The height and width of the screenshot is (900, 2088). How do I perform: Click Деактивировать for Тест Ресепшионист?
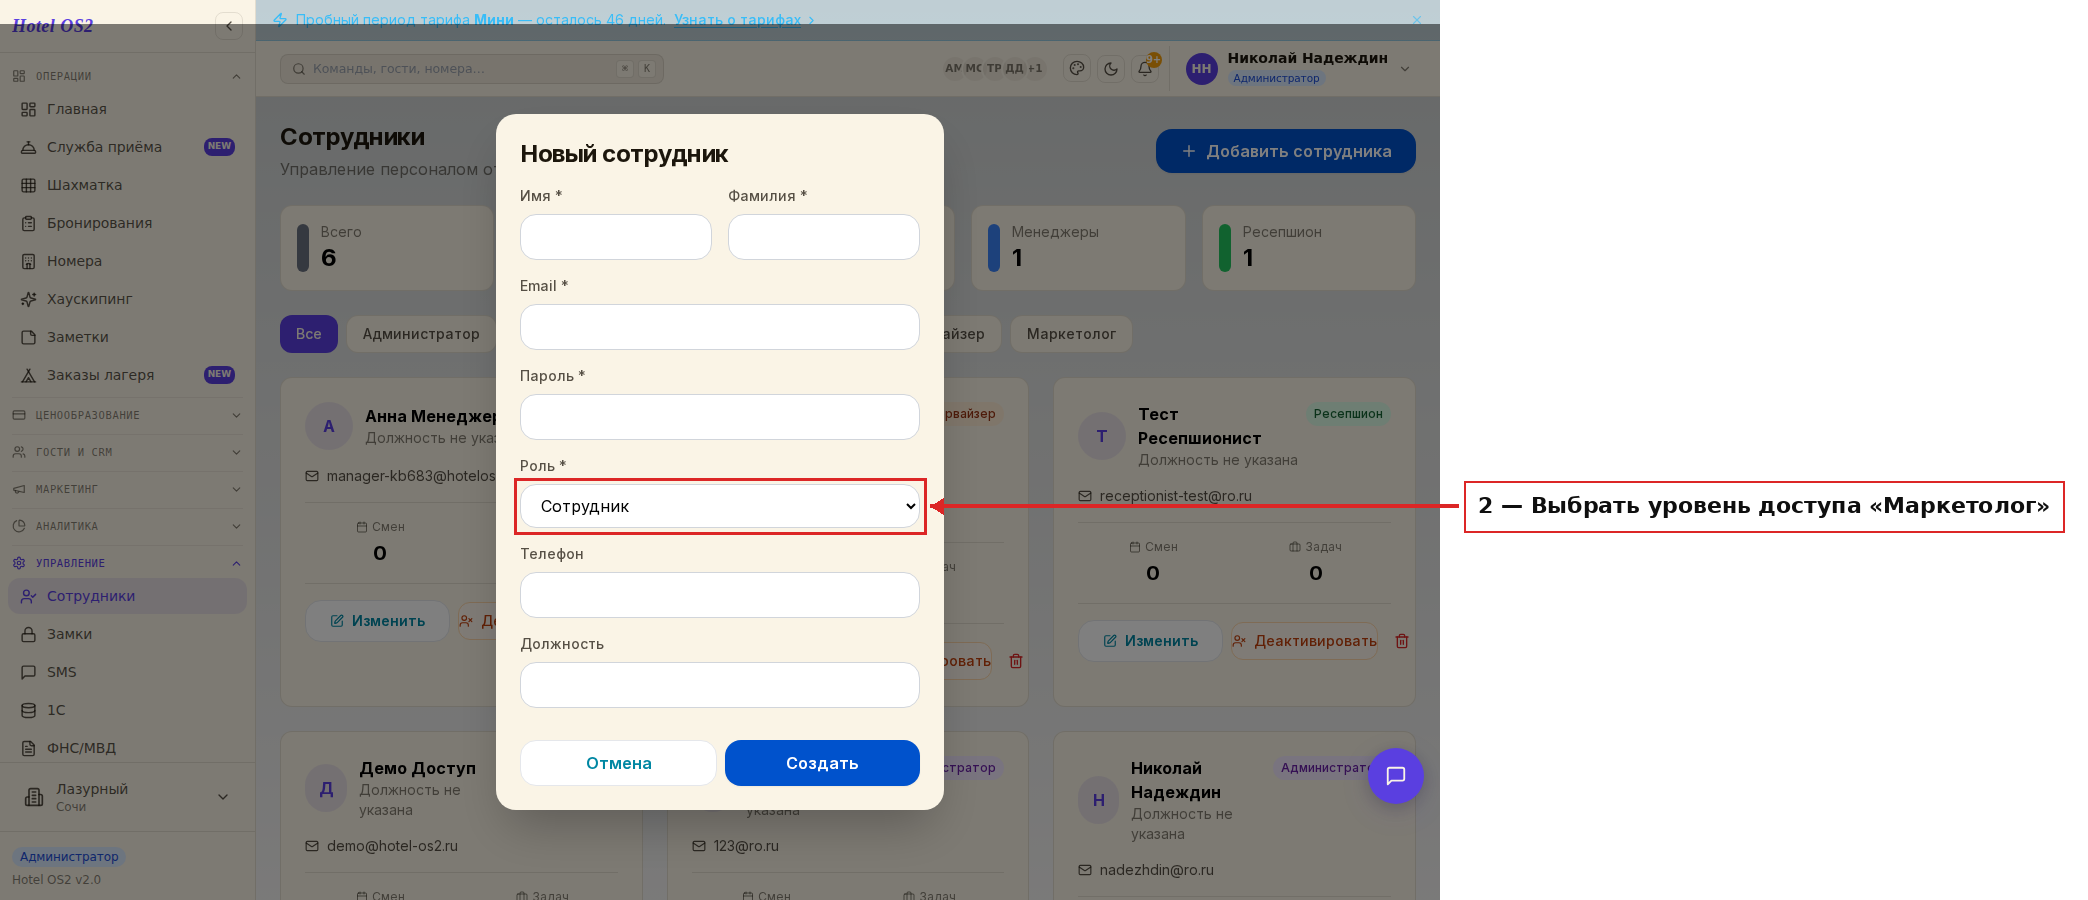tap(1305, 641)
